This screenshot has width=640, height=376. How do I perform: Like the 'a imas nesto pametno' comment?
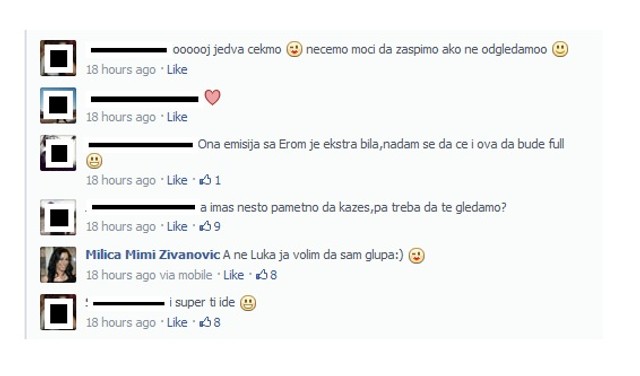(177, 226)
